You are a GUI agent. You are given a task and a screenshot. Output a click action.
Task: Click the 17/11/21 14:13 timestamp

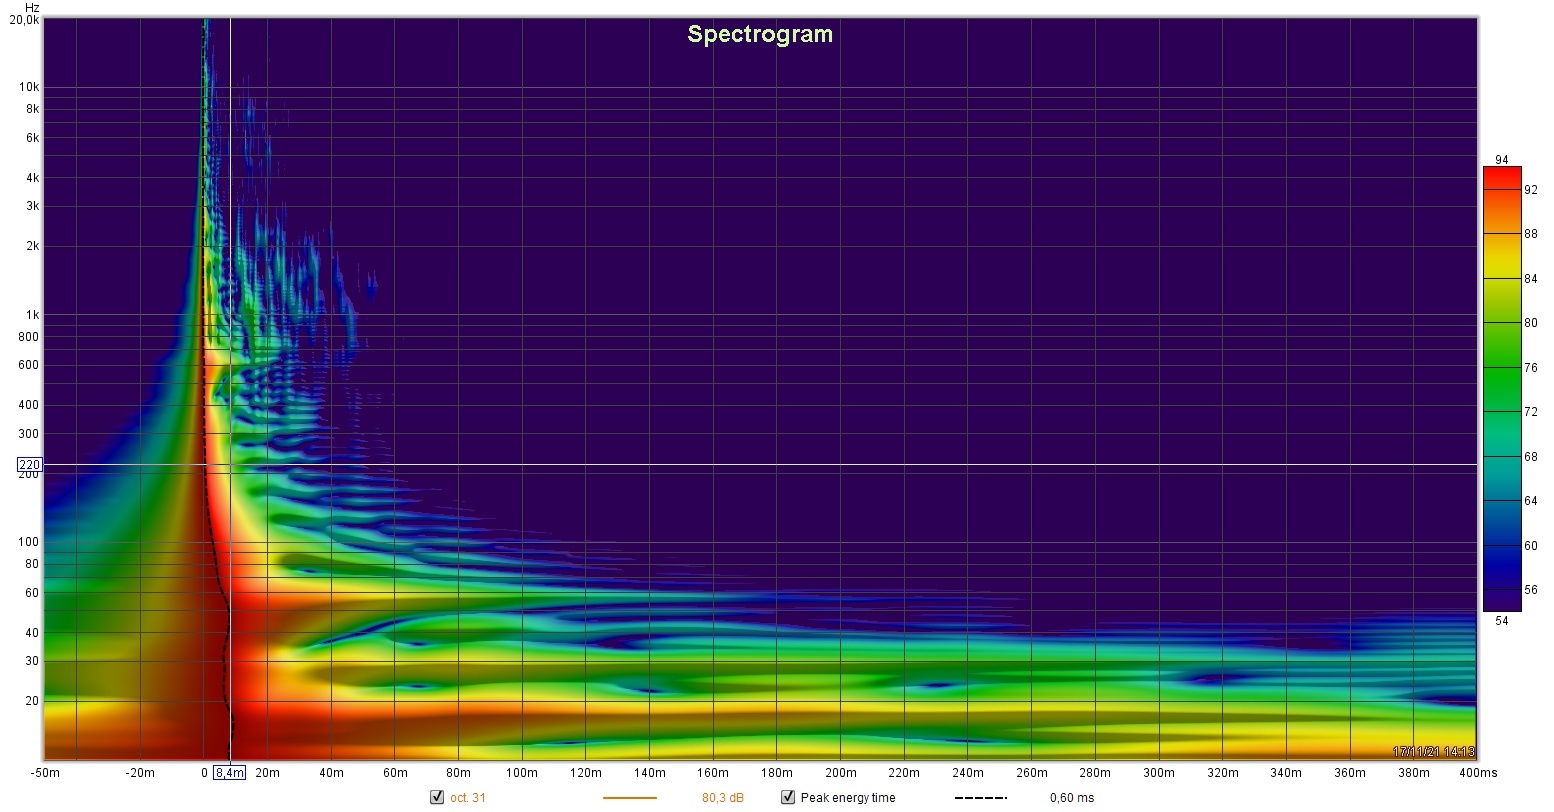1434,752
